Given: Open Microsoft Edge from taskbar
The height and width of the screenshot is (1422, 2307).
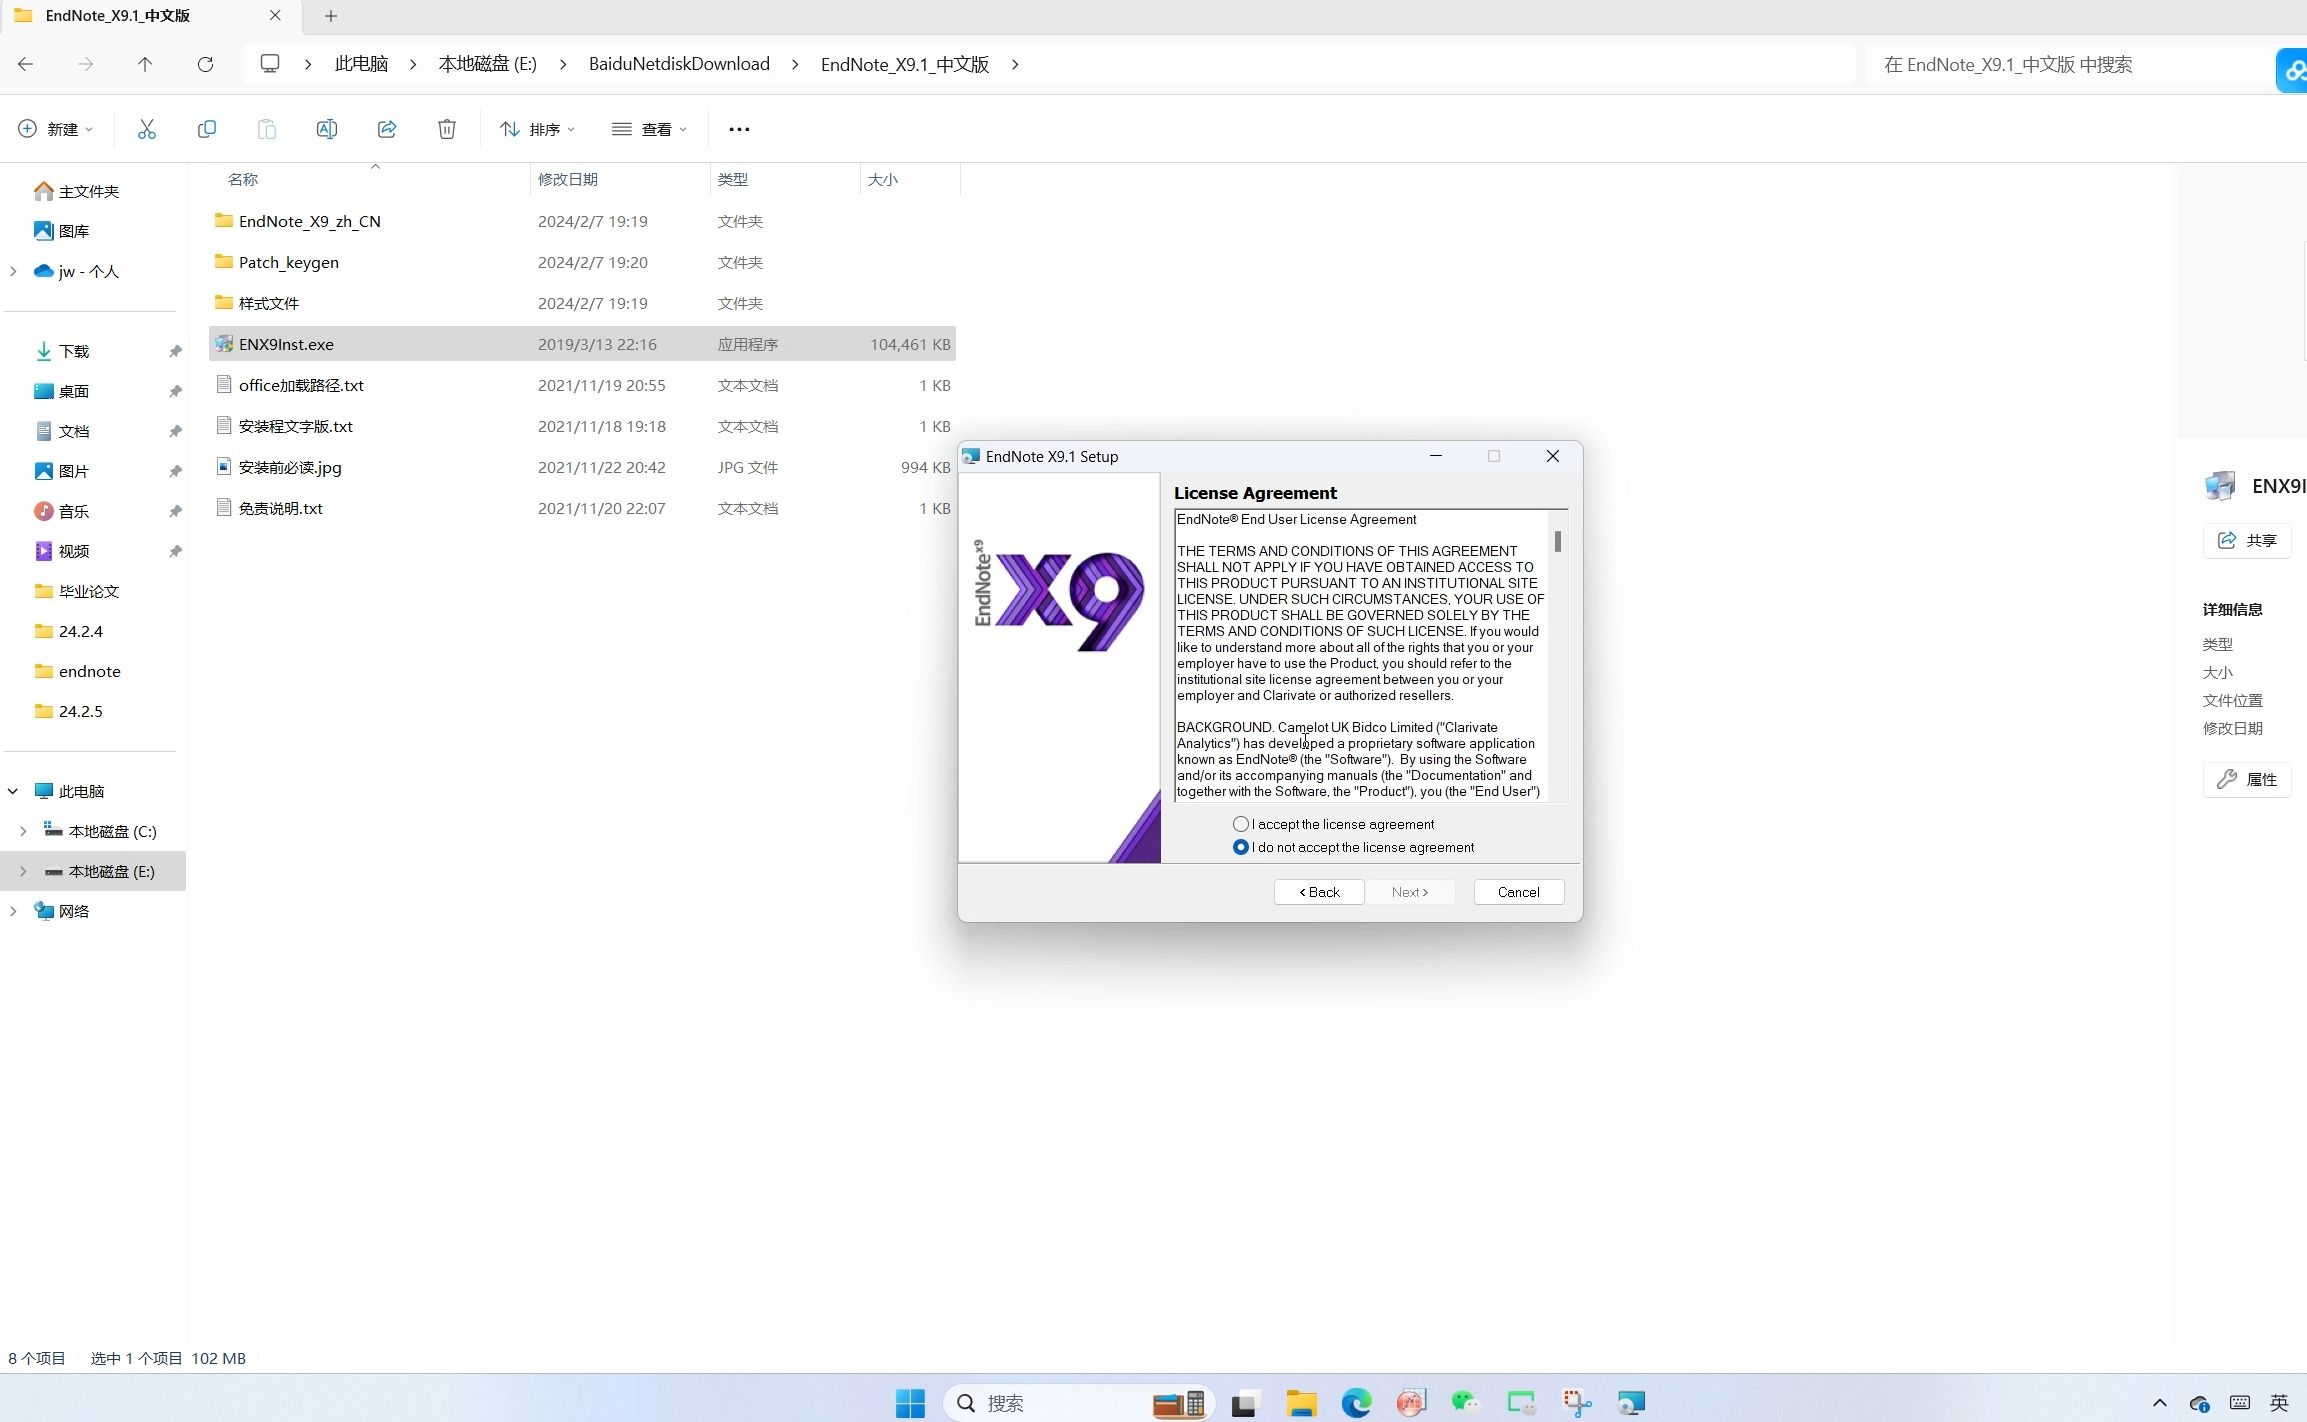Looking at the screenshot, I should point(1357,1403).
